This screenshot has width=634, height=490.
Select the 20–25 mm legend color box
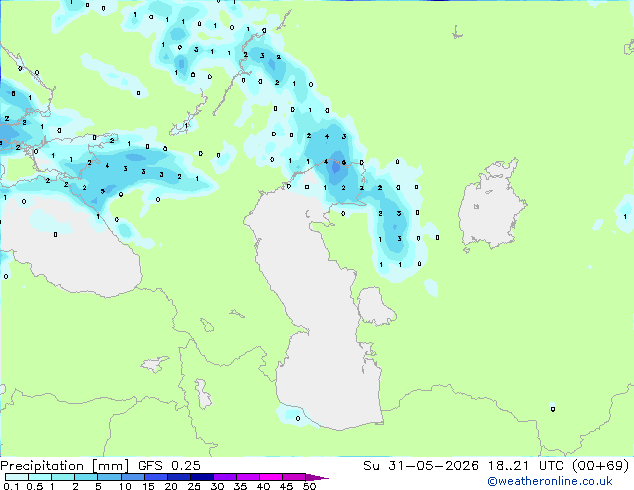179,477
